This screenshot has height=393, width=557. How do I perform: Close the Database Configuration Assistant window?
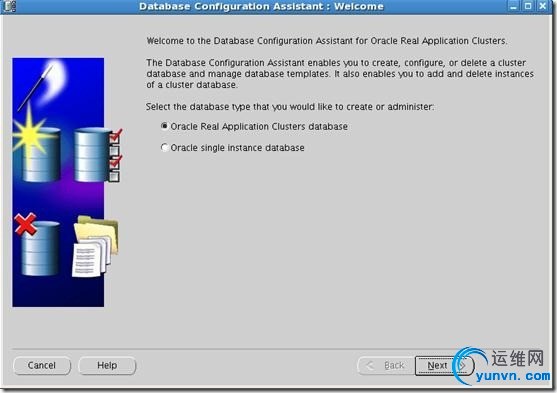point(543,6)
